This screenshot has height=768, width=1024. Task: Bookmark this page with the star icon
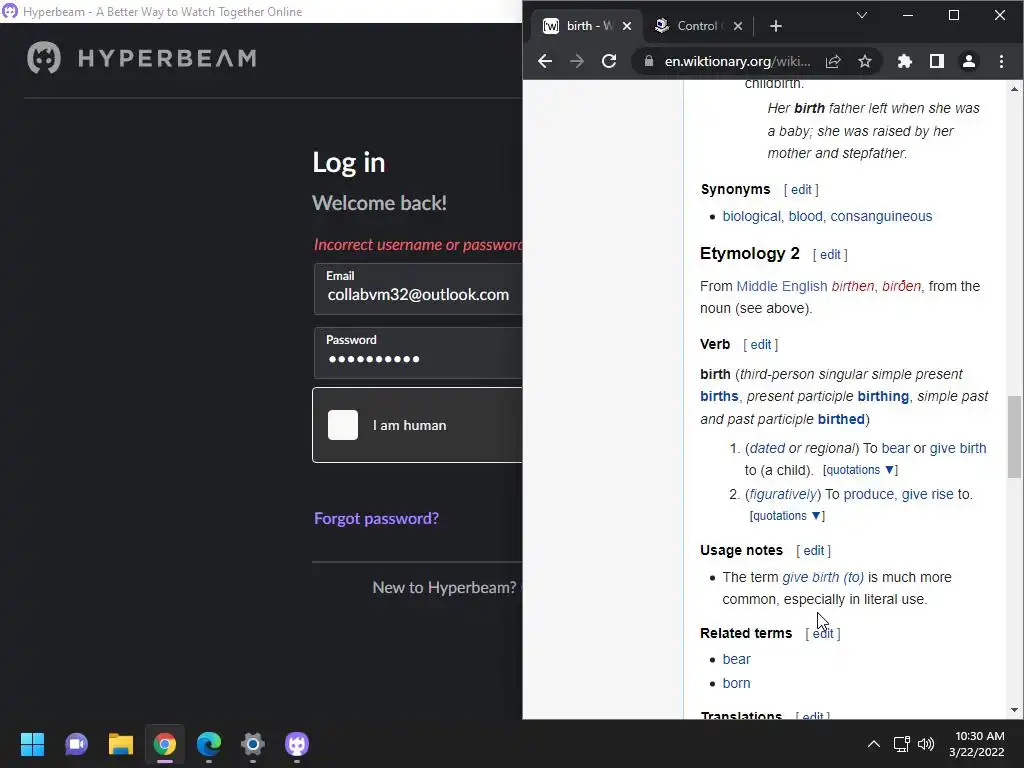tap(865, 61)
